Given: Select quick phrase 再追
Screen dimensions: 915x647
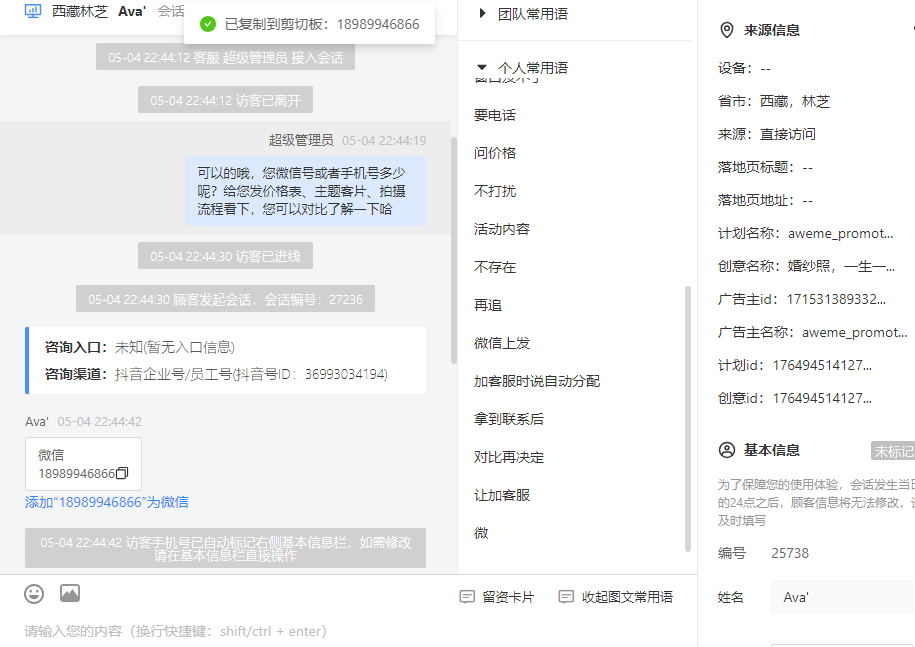Looking at the screenshot, I should 488,305.
